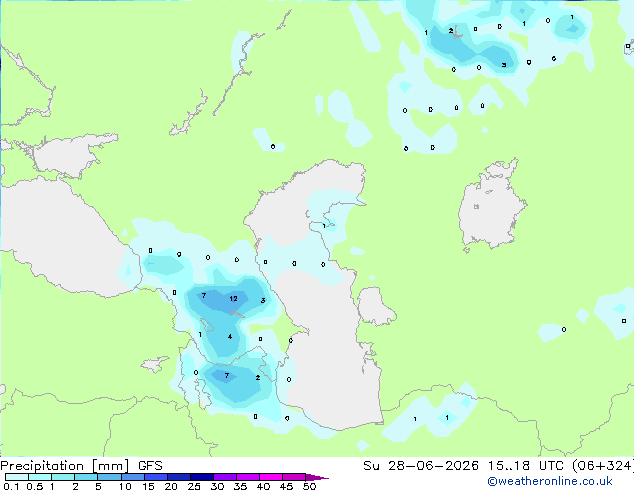This screenshot has width=634, height=490.
Task: Click the '4' precipitation value on map
Action: point(230,336)
